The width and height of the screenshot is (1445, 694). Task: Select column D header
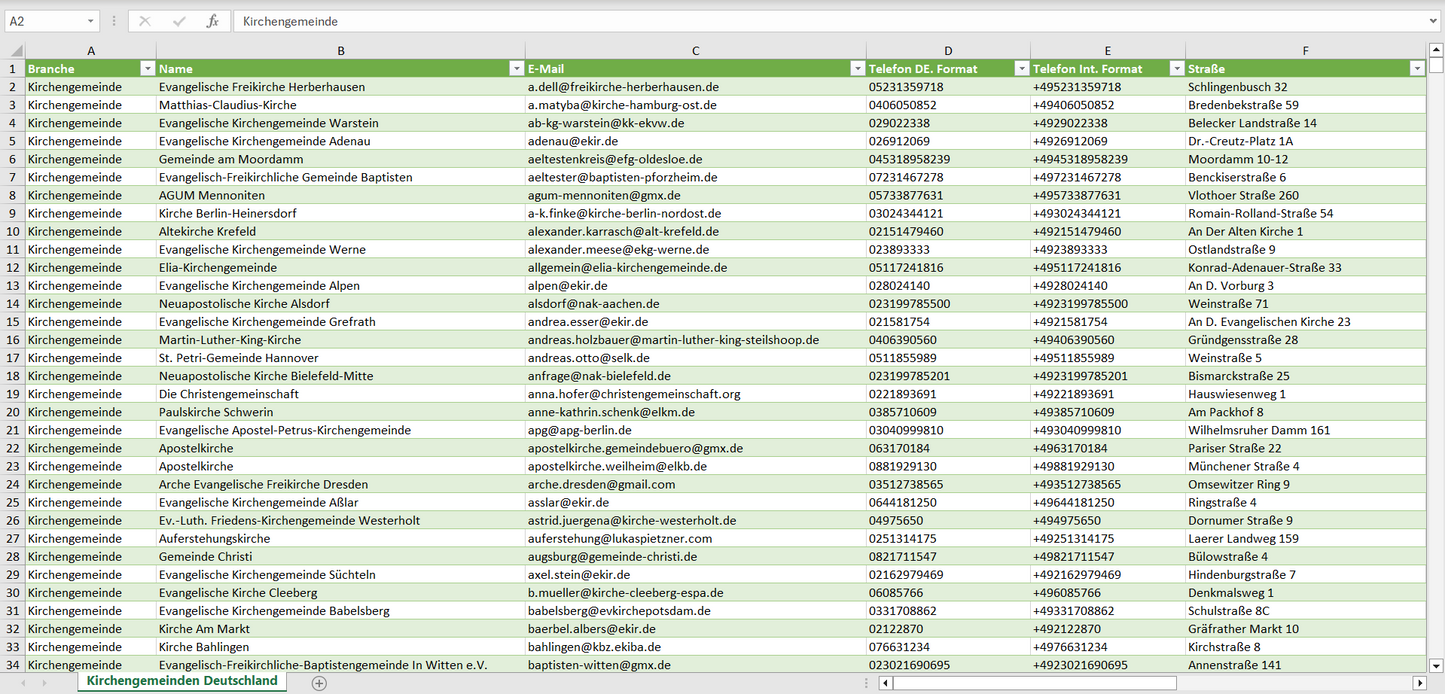[948, 50]
